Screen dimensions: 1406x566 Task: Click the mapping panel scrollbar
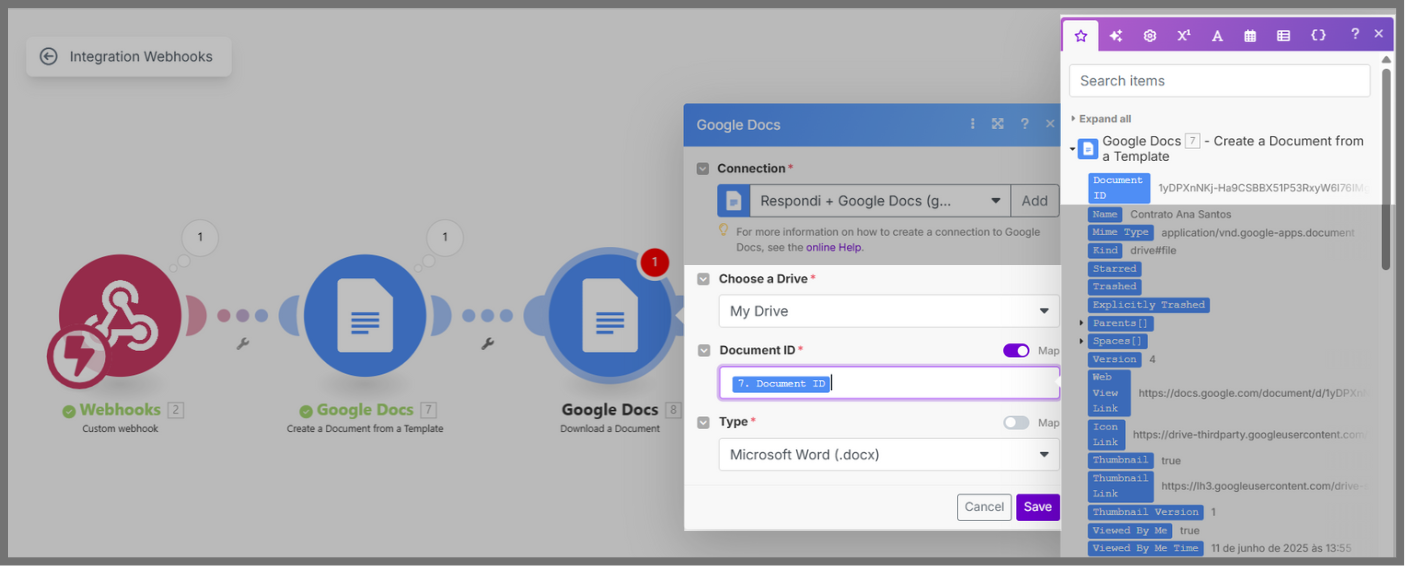pyautogui.click(x=1385, y=168)
